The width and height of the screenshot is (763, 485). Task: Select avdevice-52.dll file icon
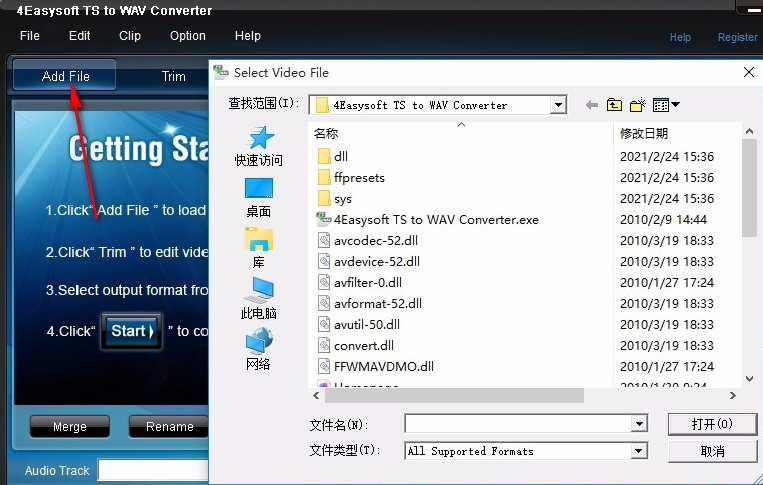tap(324, 261)
